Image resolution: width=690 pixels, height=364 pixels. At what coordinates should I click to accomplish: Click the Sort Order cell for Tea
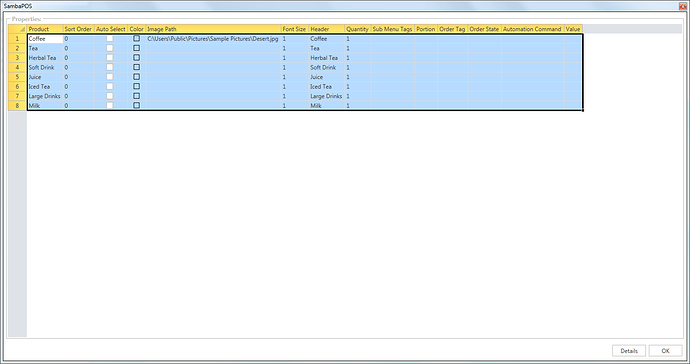click(x=78, y=48)
